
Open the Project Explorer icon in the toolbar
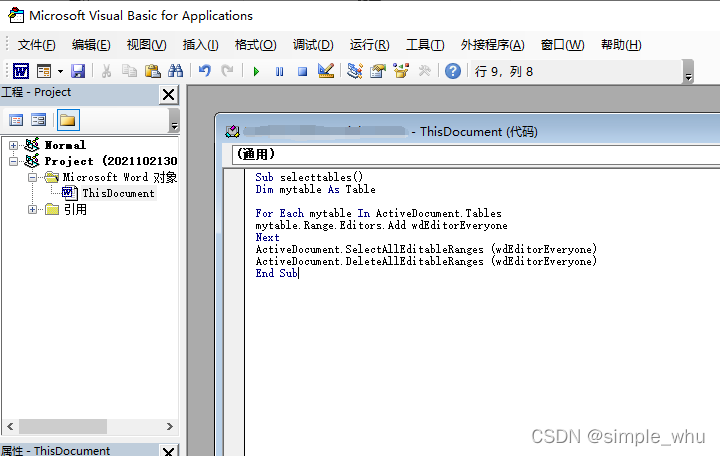tap(354, 71)
